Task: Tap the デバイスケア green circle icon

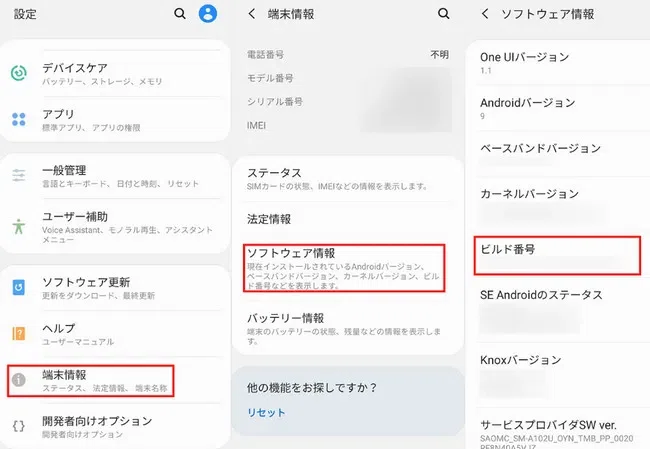Action: click(19, 73)
